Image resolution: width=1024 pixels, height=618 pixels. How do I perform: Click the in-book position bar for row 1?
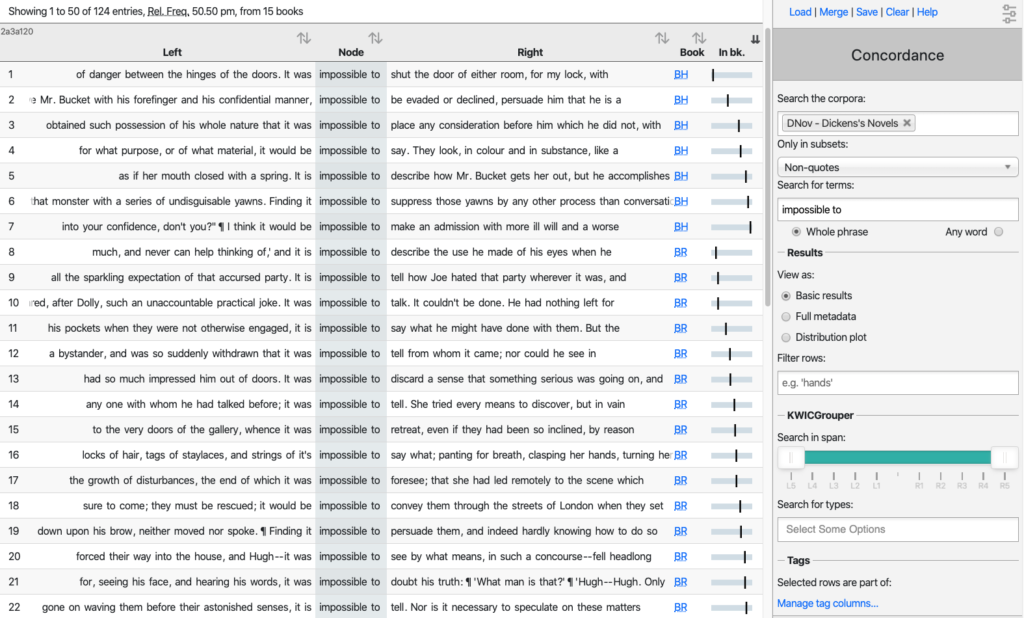pyautogui.click(x=731, y=75)
